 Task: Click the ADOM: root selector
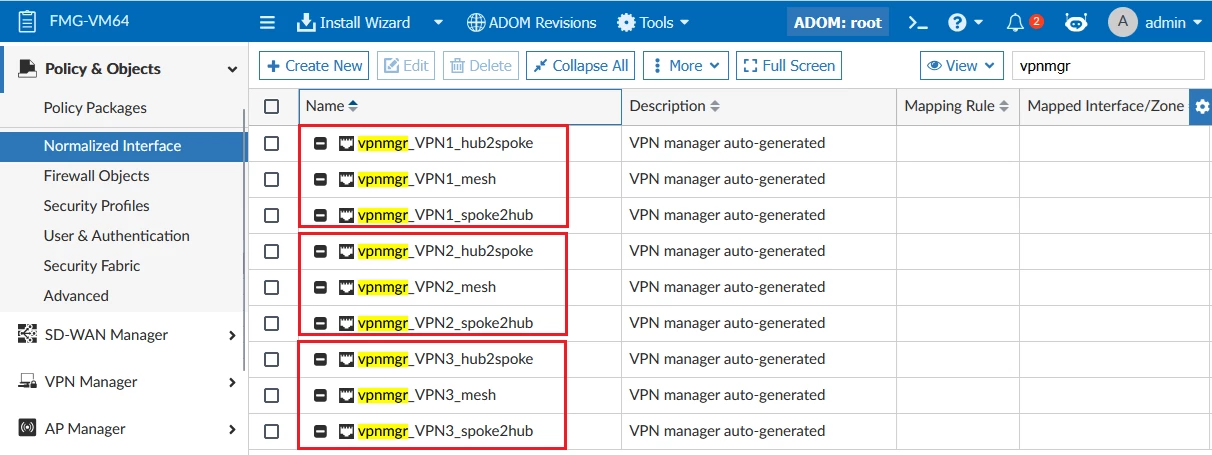tap(838, 22)
